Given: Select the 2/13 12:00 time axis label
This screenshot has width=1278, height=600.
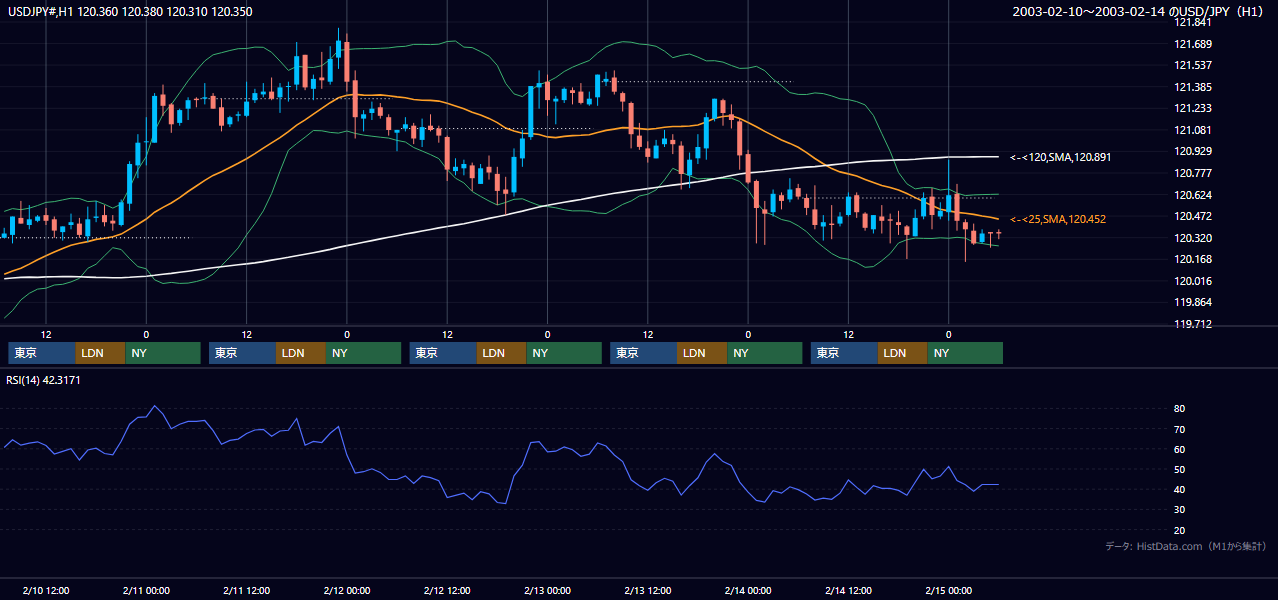Looking at the screenshot, I should tap(647, 590).
